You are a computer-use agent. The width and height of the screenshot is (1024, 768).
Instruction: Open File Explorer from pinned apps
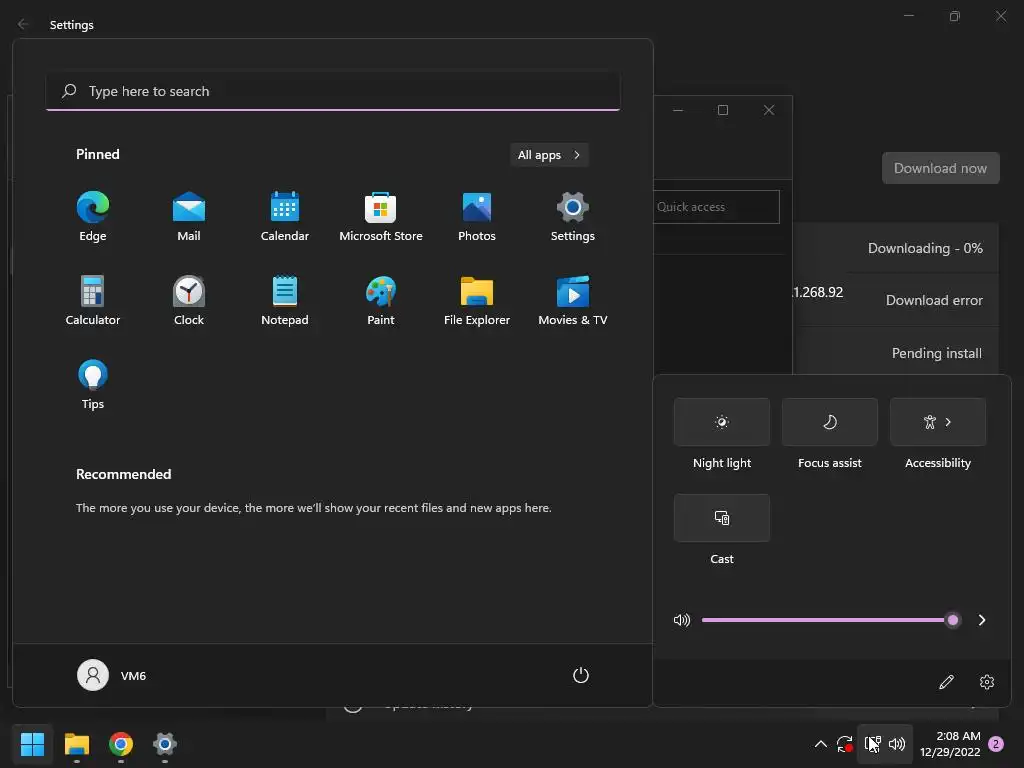click(x=477, y=300)
